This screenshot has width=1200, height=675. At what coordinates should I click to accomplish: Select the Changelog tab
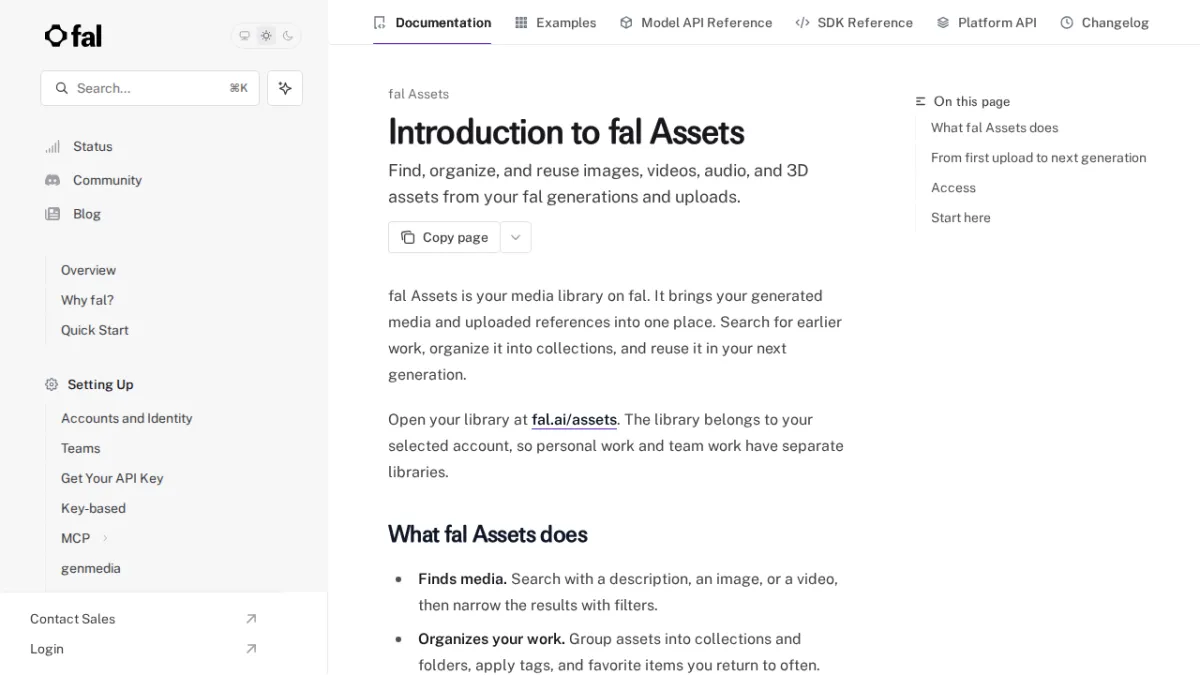1104,22
